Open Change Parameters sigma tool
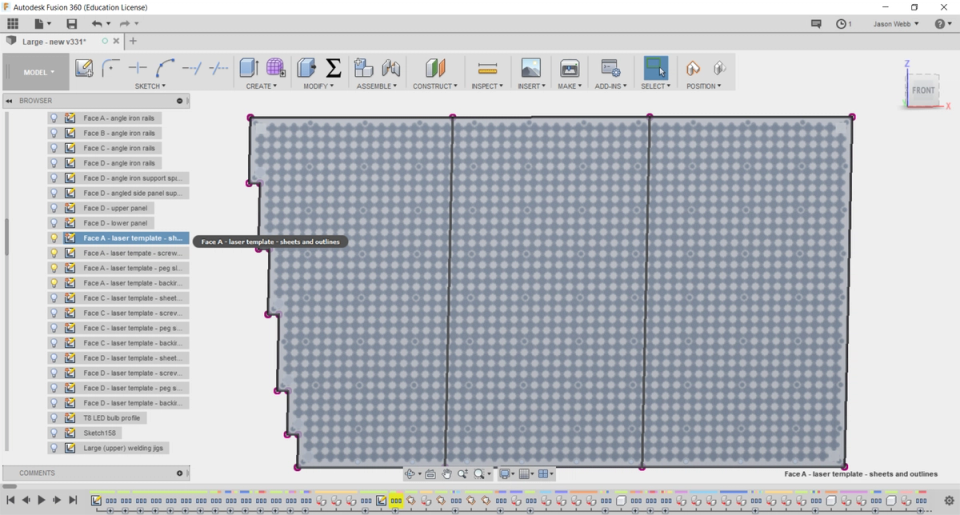The image size is (960, 515). [x=333, y=68]
